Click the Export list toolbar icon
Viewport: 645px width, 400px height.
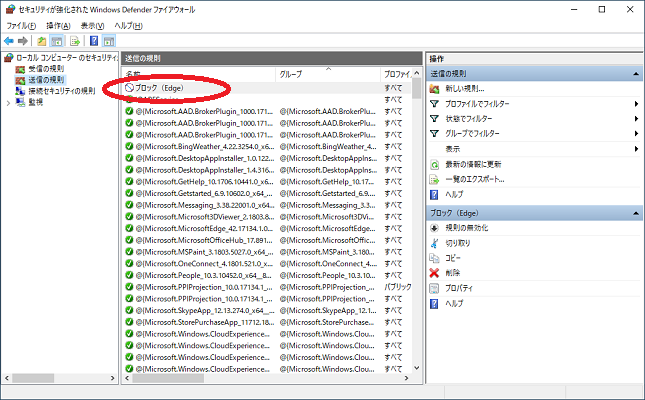(x=75, y=41)
